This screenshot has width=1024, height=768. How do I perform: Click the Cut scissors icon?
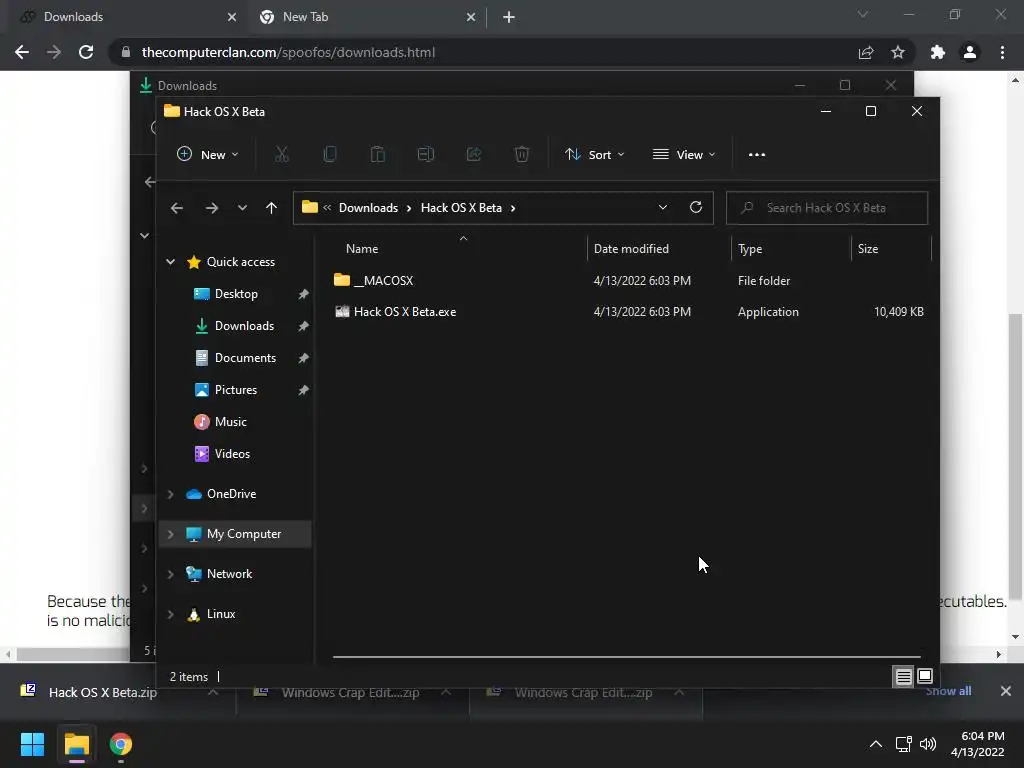[x=281, y=155]
